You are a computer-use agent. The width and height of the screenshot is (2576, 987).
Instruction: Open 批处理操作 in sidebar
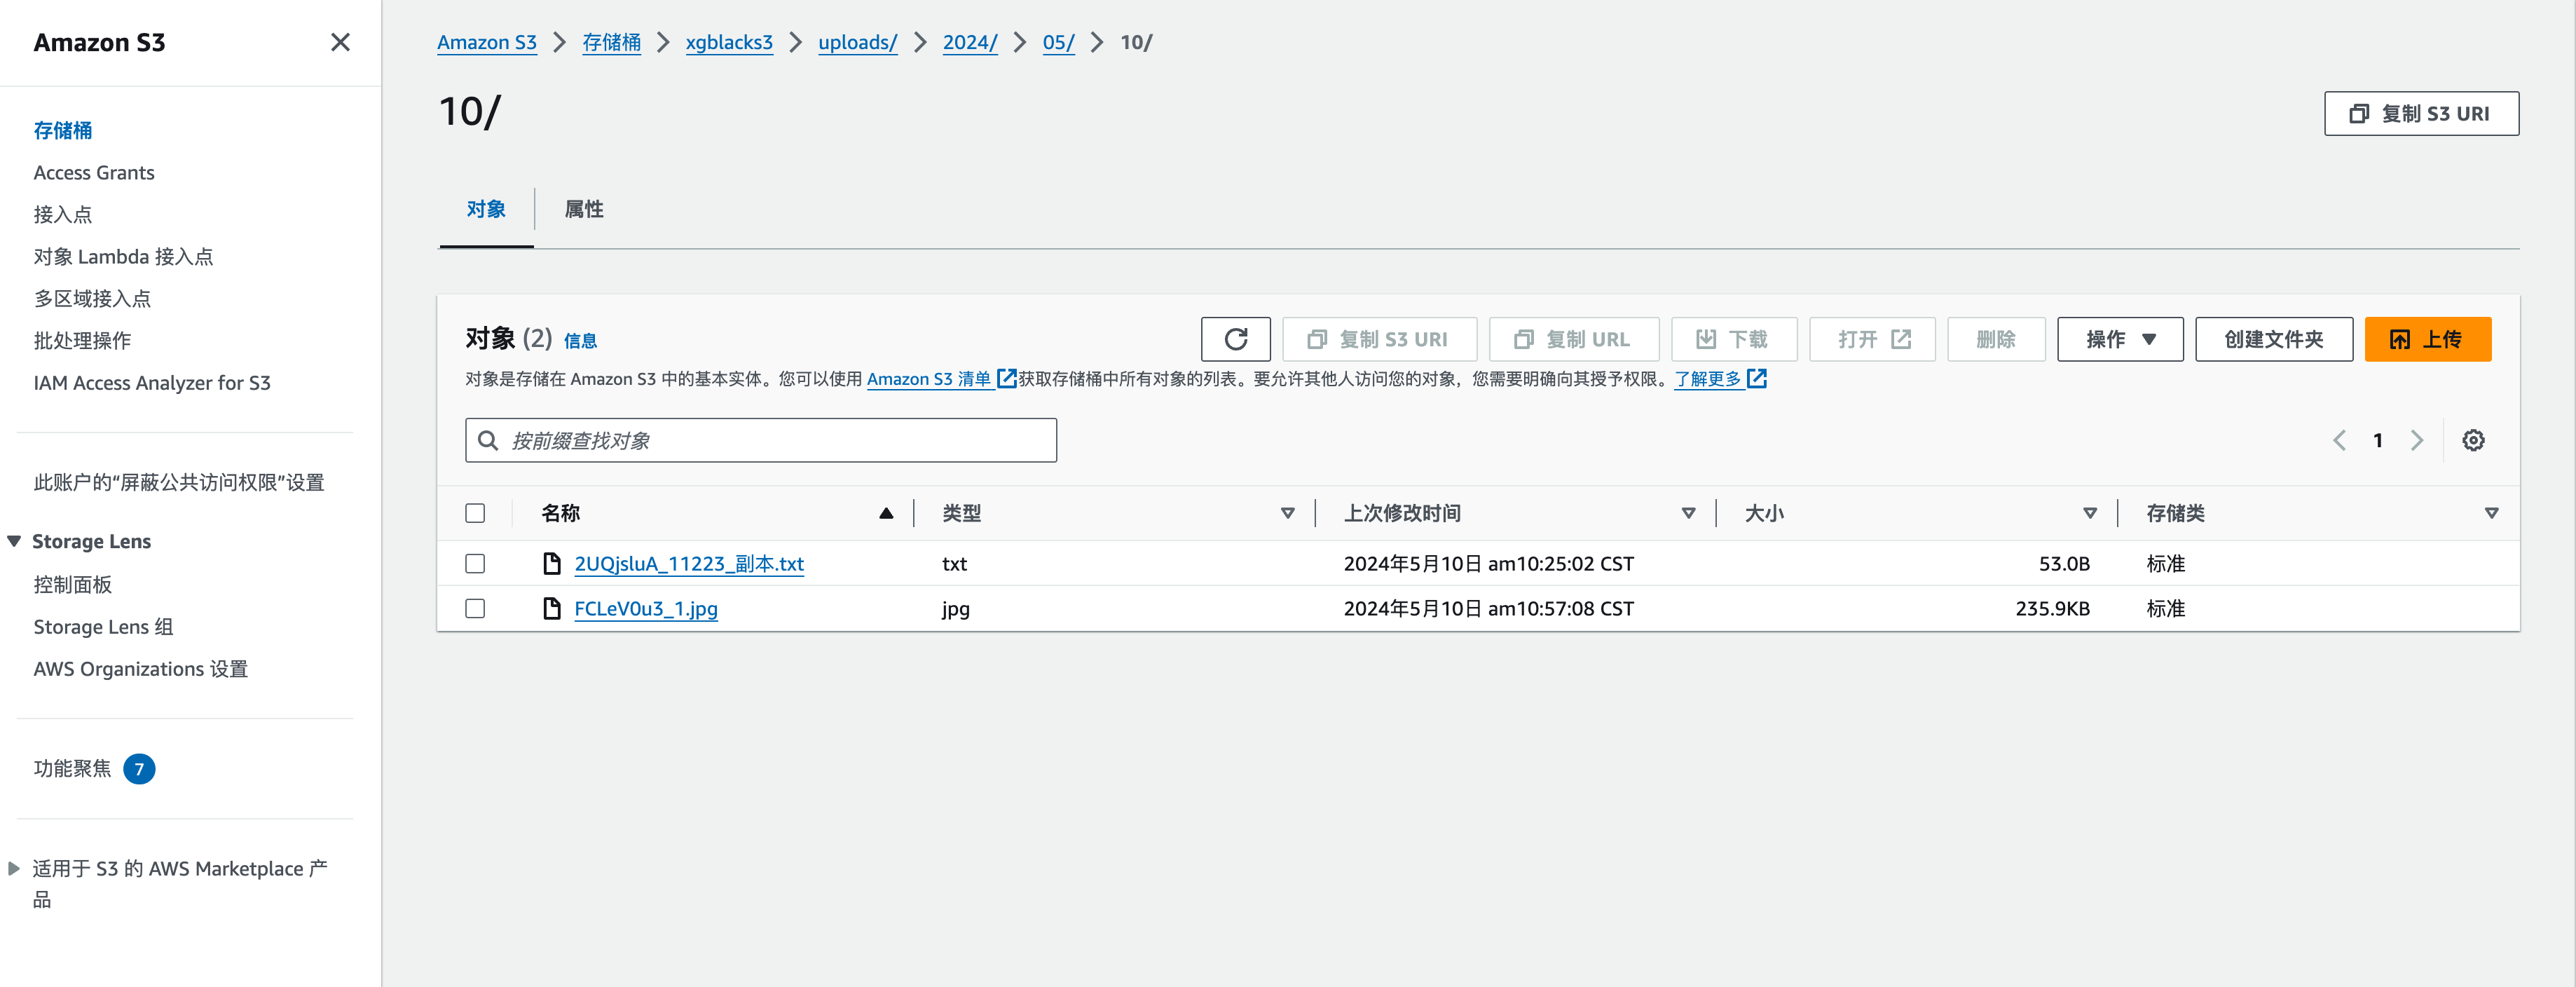tap(82, 340)
